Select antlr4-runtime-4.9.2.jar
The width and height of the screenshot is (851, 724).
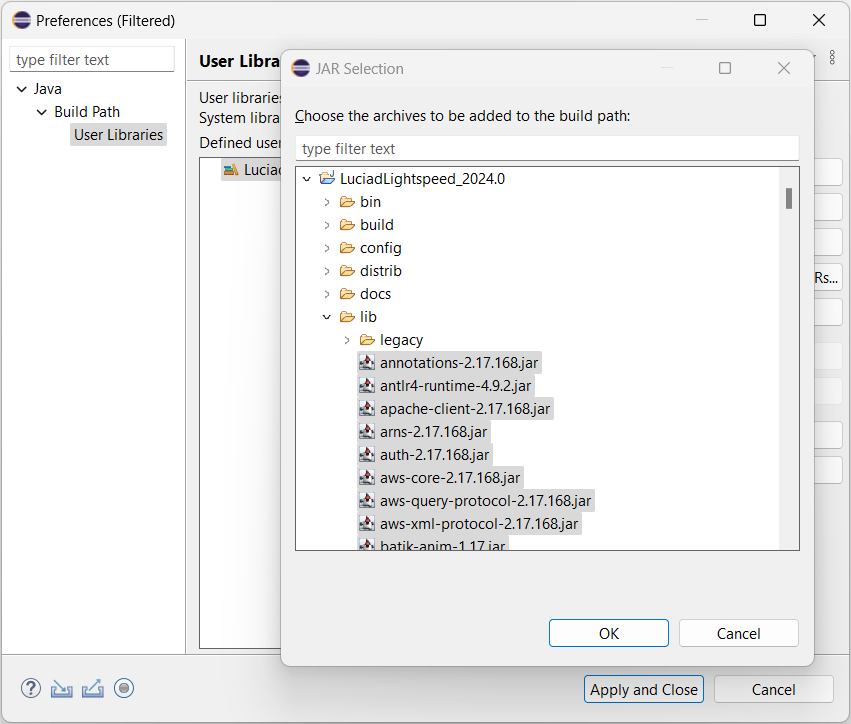tap(455, 386)
